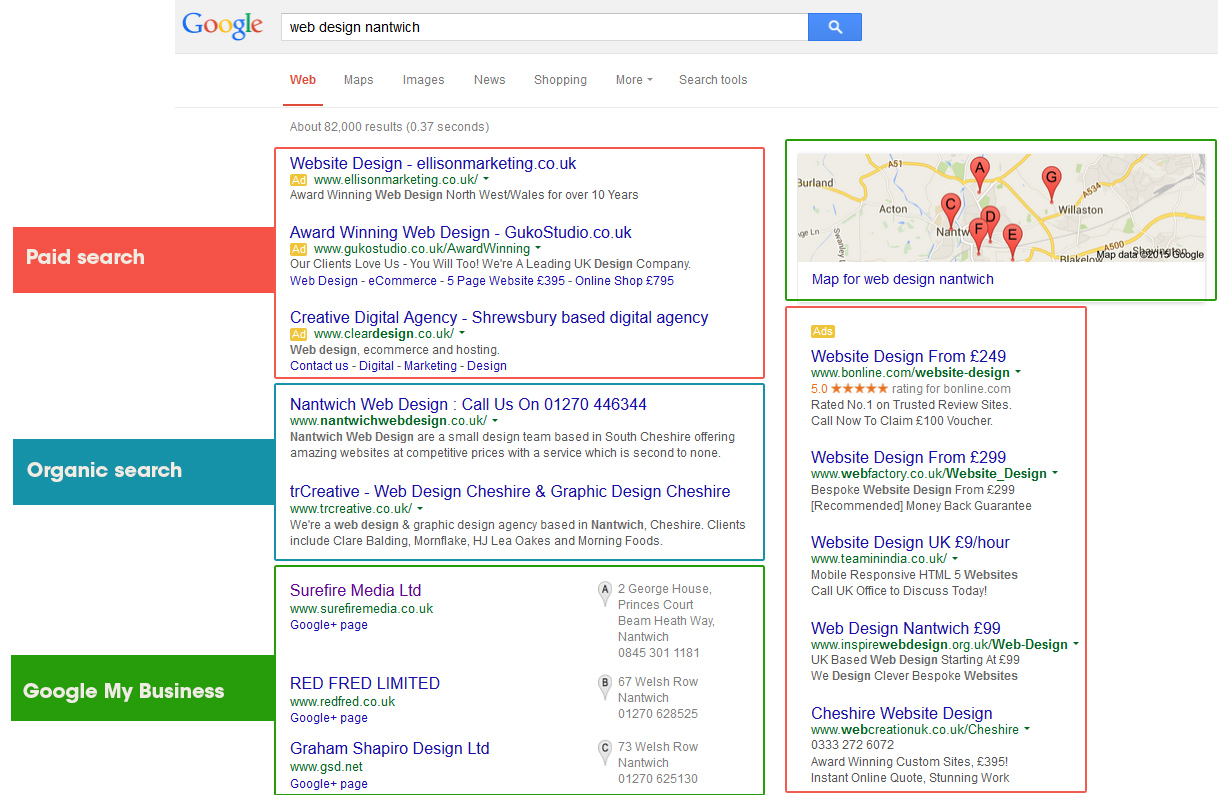Click the 'Contact us' sitelink under cleardesign

[319, 366]
